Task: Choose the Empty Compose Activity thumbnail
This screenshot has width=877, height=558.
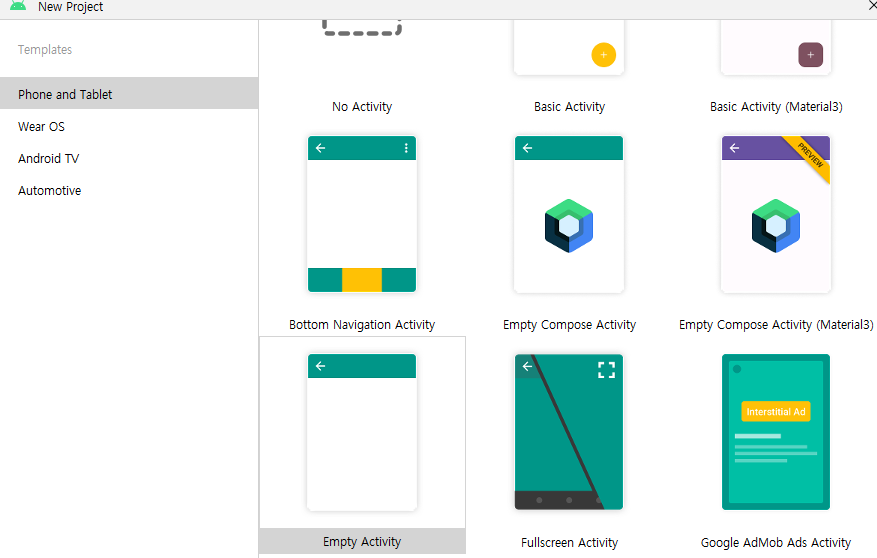Action: click(x=569, y=214)
